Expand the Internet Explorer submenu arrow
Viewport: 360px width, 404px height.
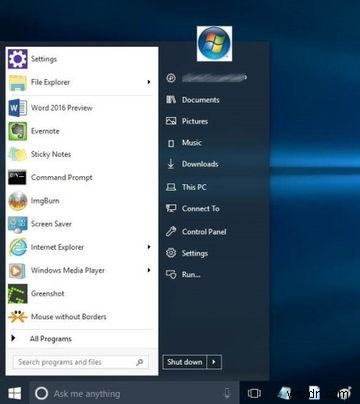(149, 247)
